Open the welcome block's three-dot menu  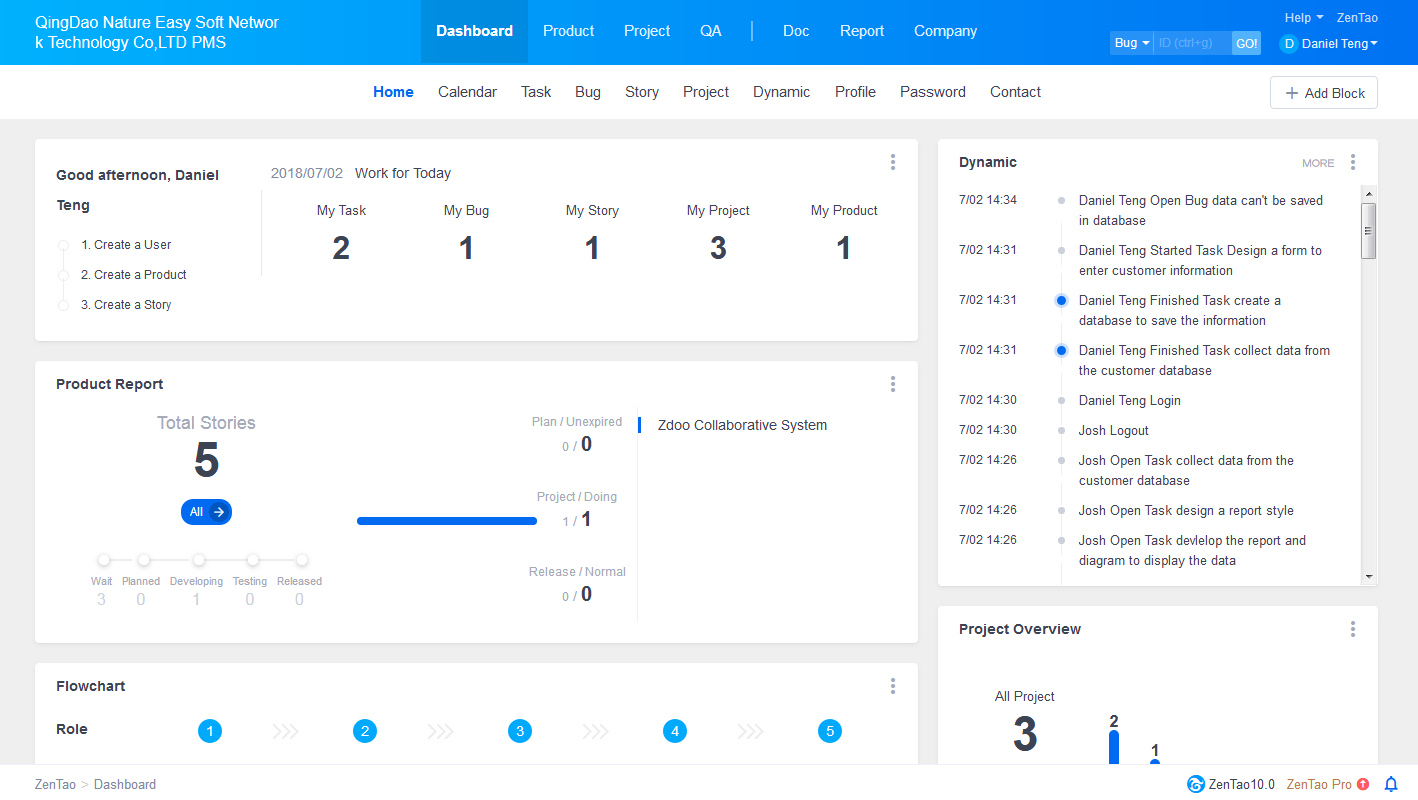(893, 162)
